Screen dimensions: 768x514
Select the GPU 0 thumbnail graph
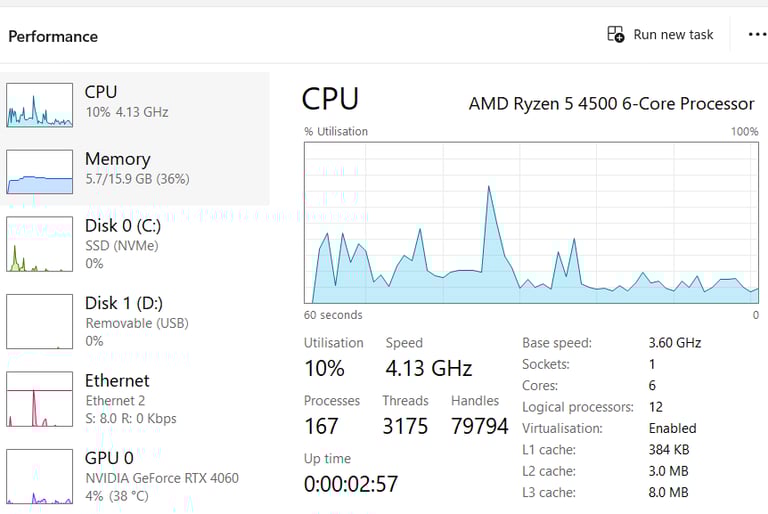coord(40,476)
